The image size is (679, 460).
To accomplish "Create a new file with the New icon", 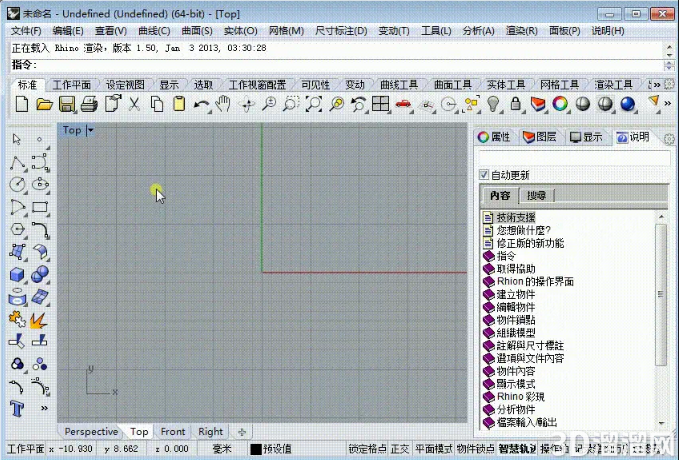I will coord(22,104).
